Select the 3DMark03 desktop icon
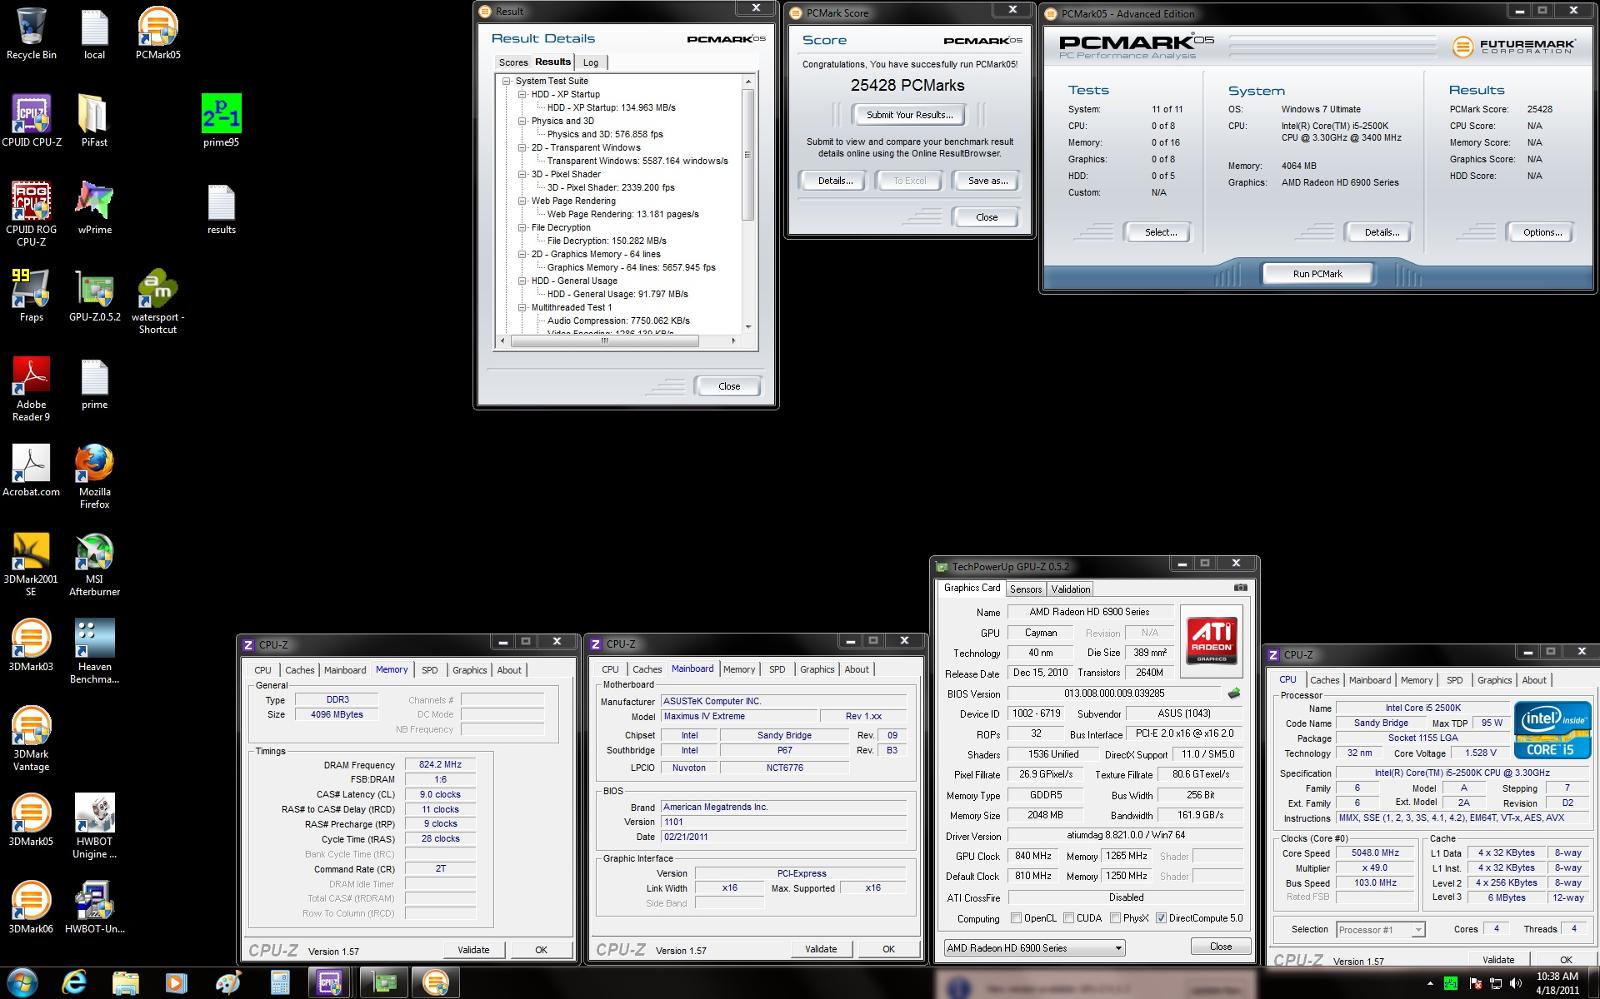Image resolution: width=1600 pixels, height=999 pixels. pyautogui.click(x=31, y=644)
